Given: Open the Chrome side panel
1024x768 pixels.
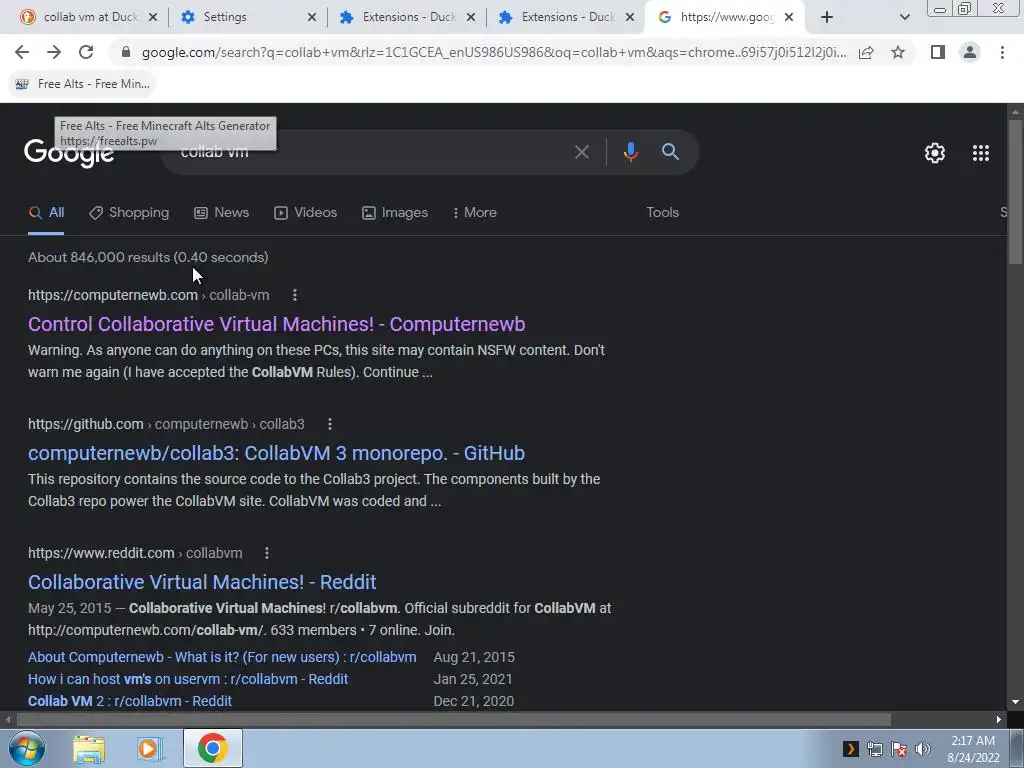Looking at the screenshot, I should click(938, 52).
